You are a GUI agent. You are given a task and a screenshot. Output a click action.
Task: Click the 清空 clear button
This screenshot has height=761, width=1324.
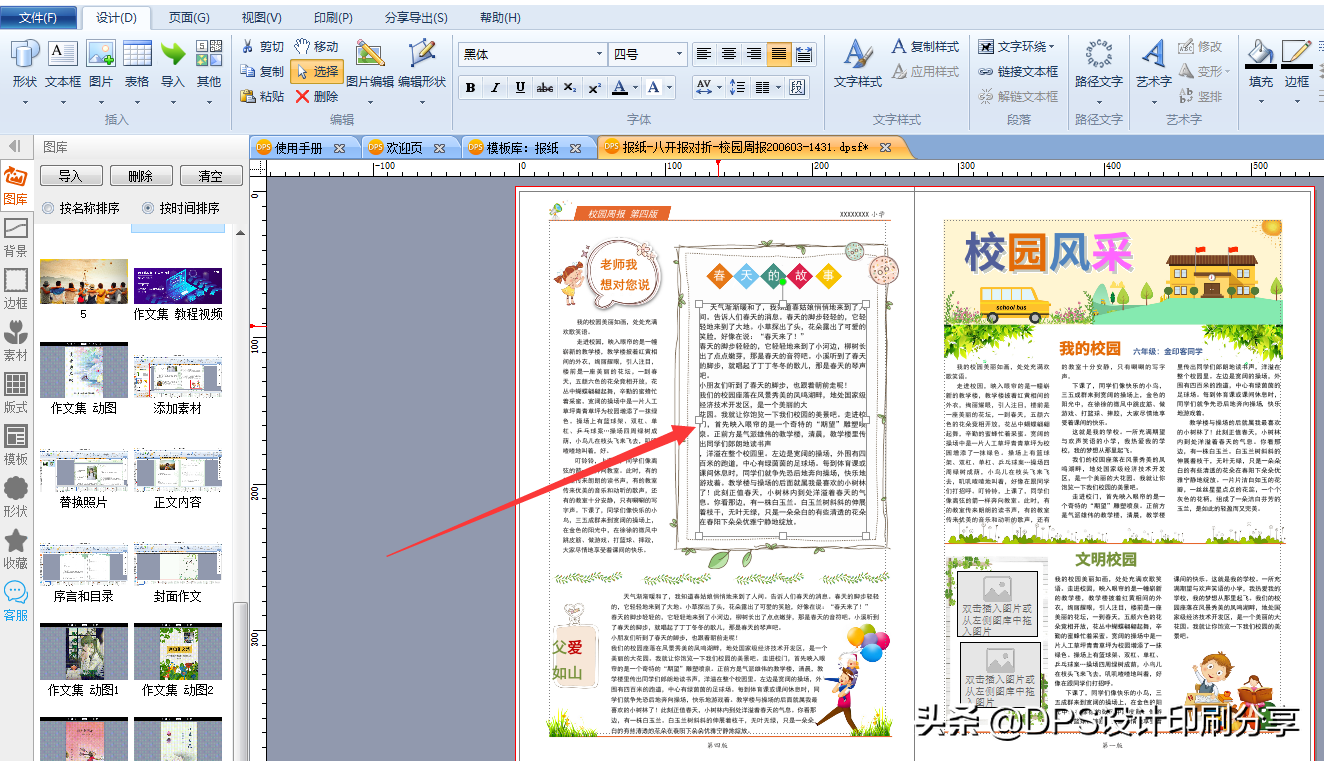211,176
